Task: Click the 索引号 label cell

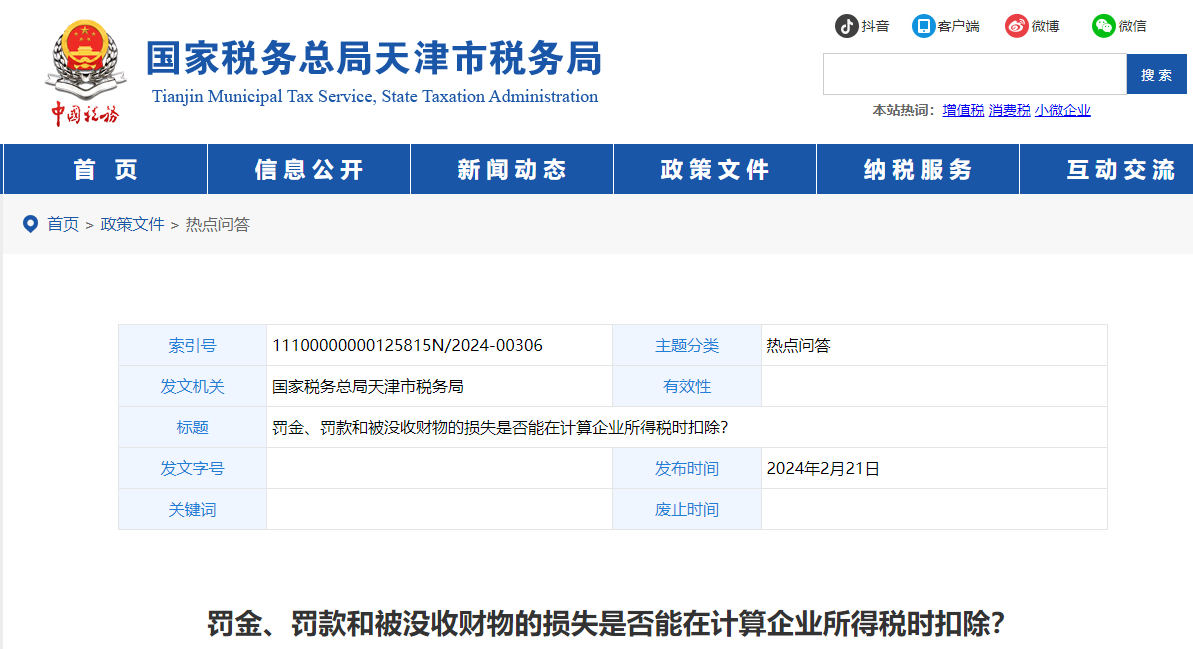Action: 192,345
